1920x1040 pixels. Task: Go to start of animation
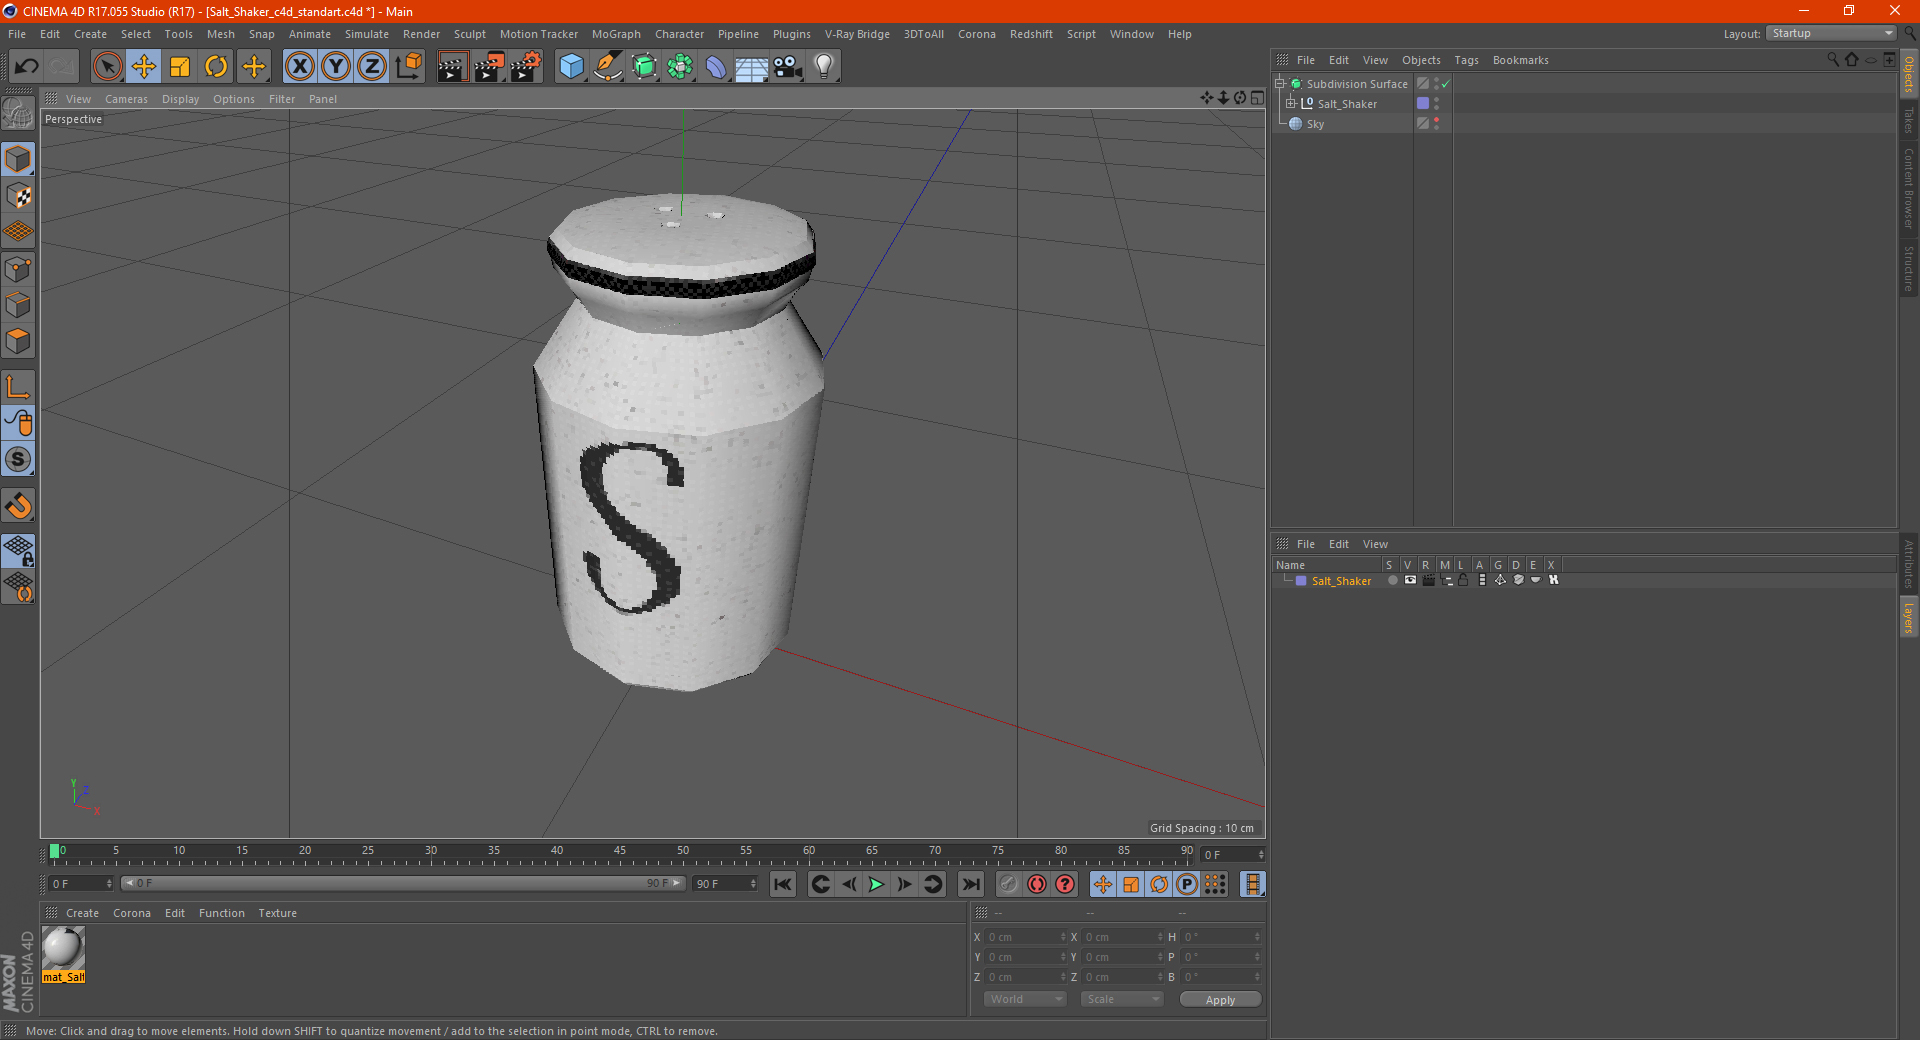coord(783,884)
